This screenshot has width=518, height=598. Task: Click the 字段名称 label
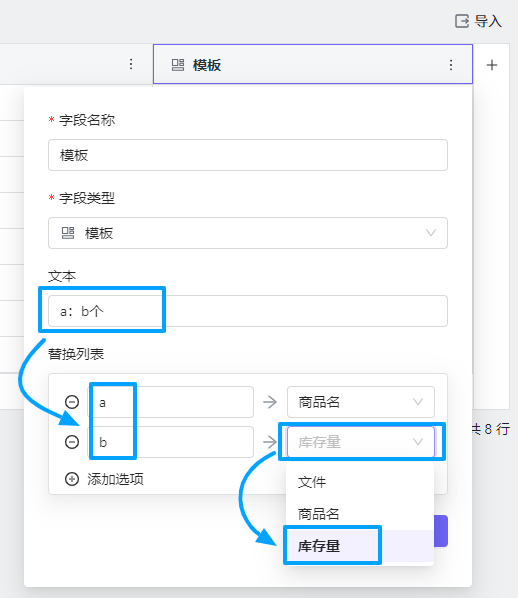(x=87, y=120)
